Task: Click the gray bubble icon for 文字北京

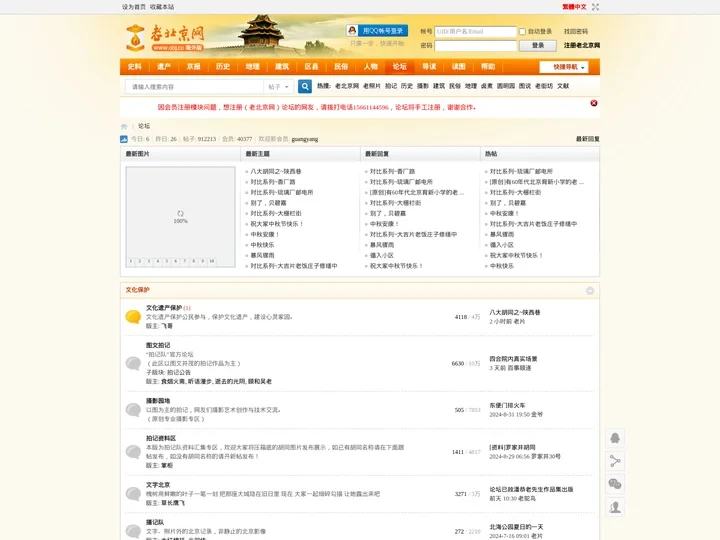Action: coord(133,494)
